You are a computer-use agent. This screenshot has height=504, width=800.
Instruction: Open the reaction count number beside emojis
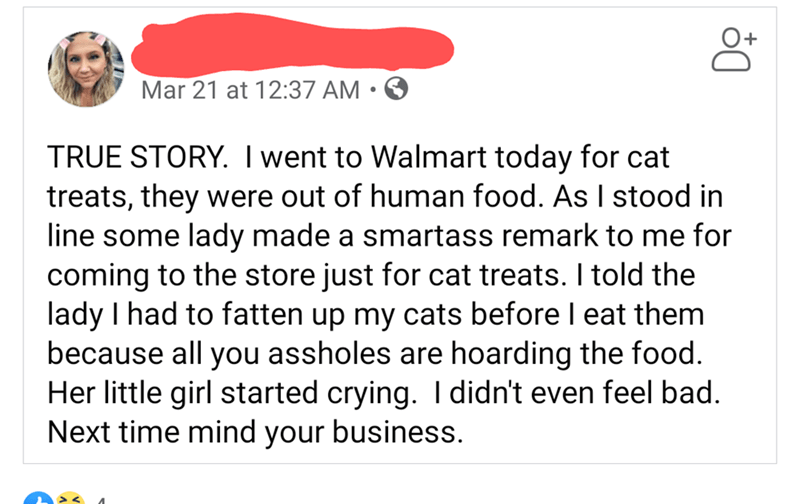point(101,500)
